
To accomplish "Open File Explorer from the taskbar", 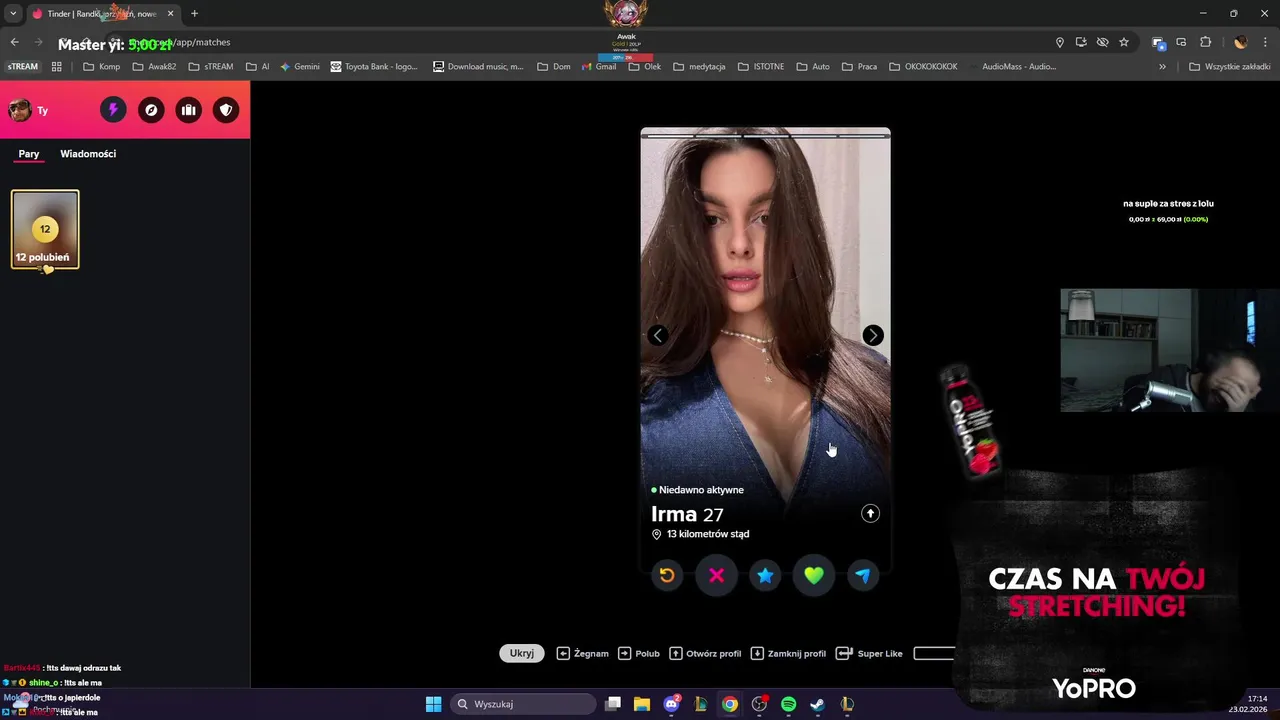I will click(642, 704).
